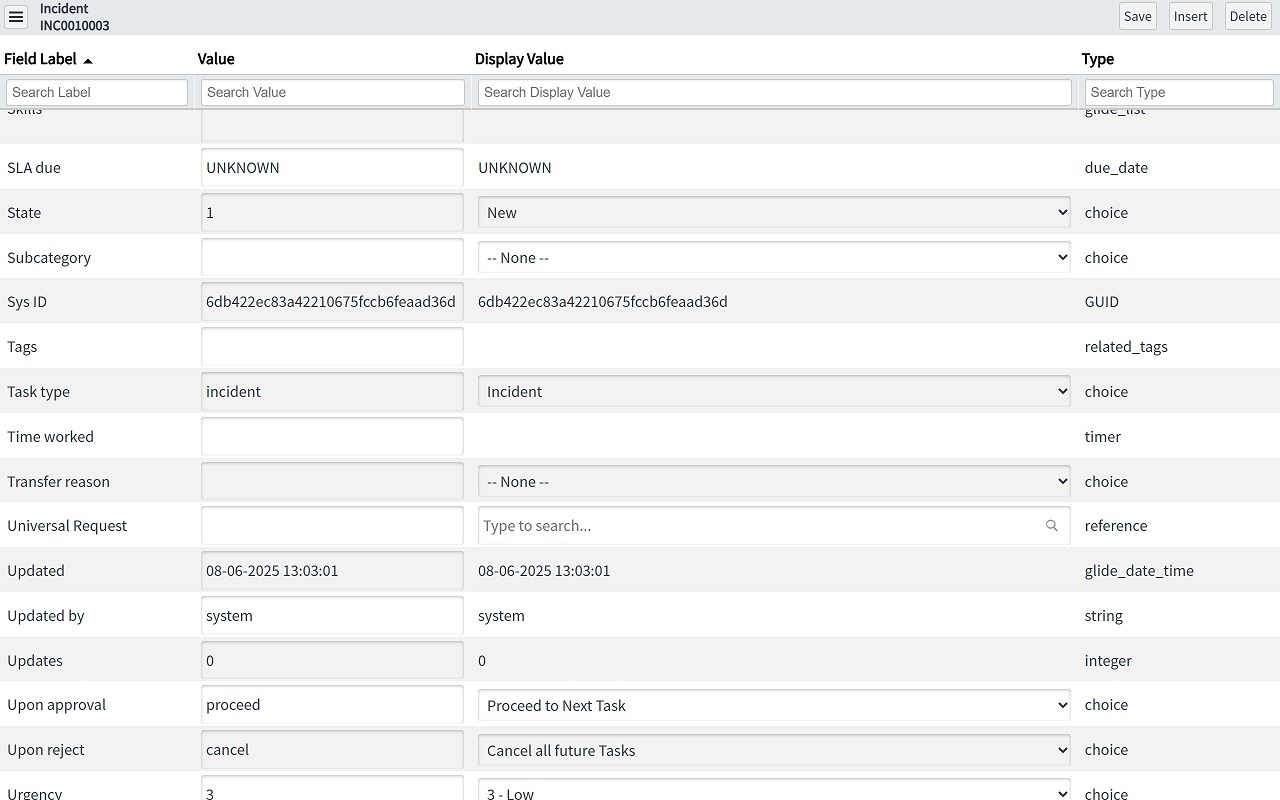Click the Delete button
The height and width of the screenshot is (800, 1280).
pos(1247,16)
